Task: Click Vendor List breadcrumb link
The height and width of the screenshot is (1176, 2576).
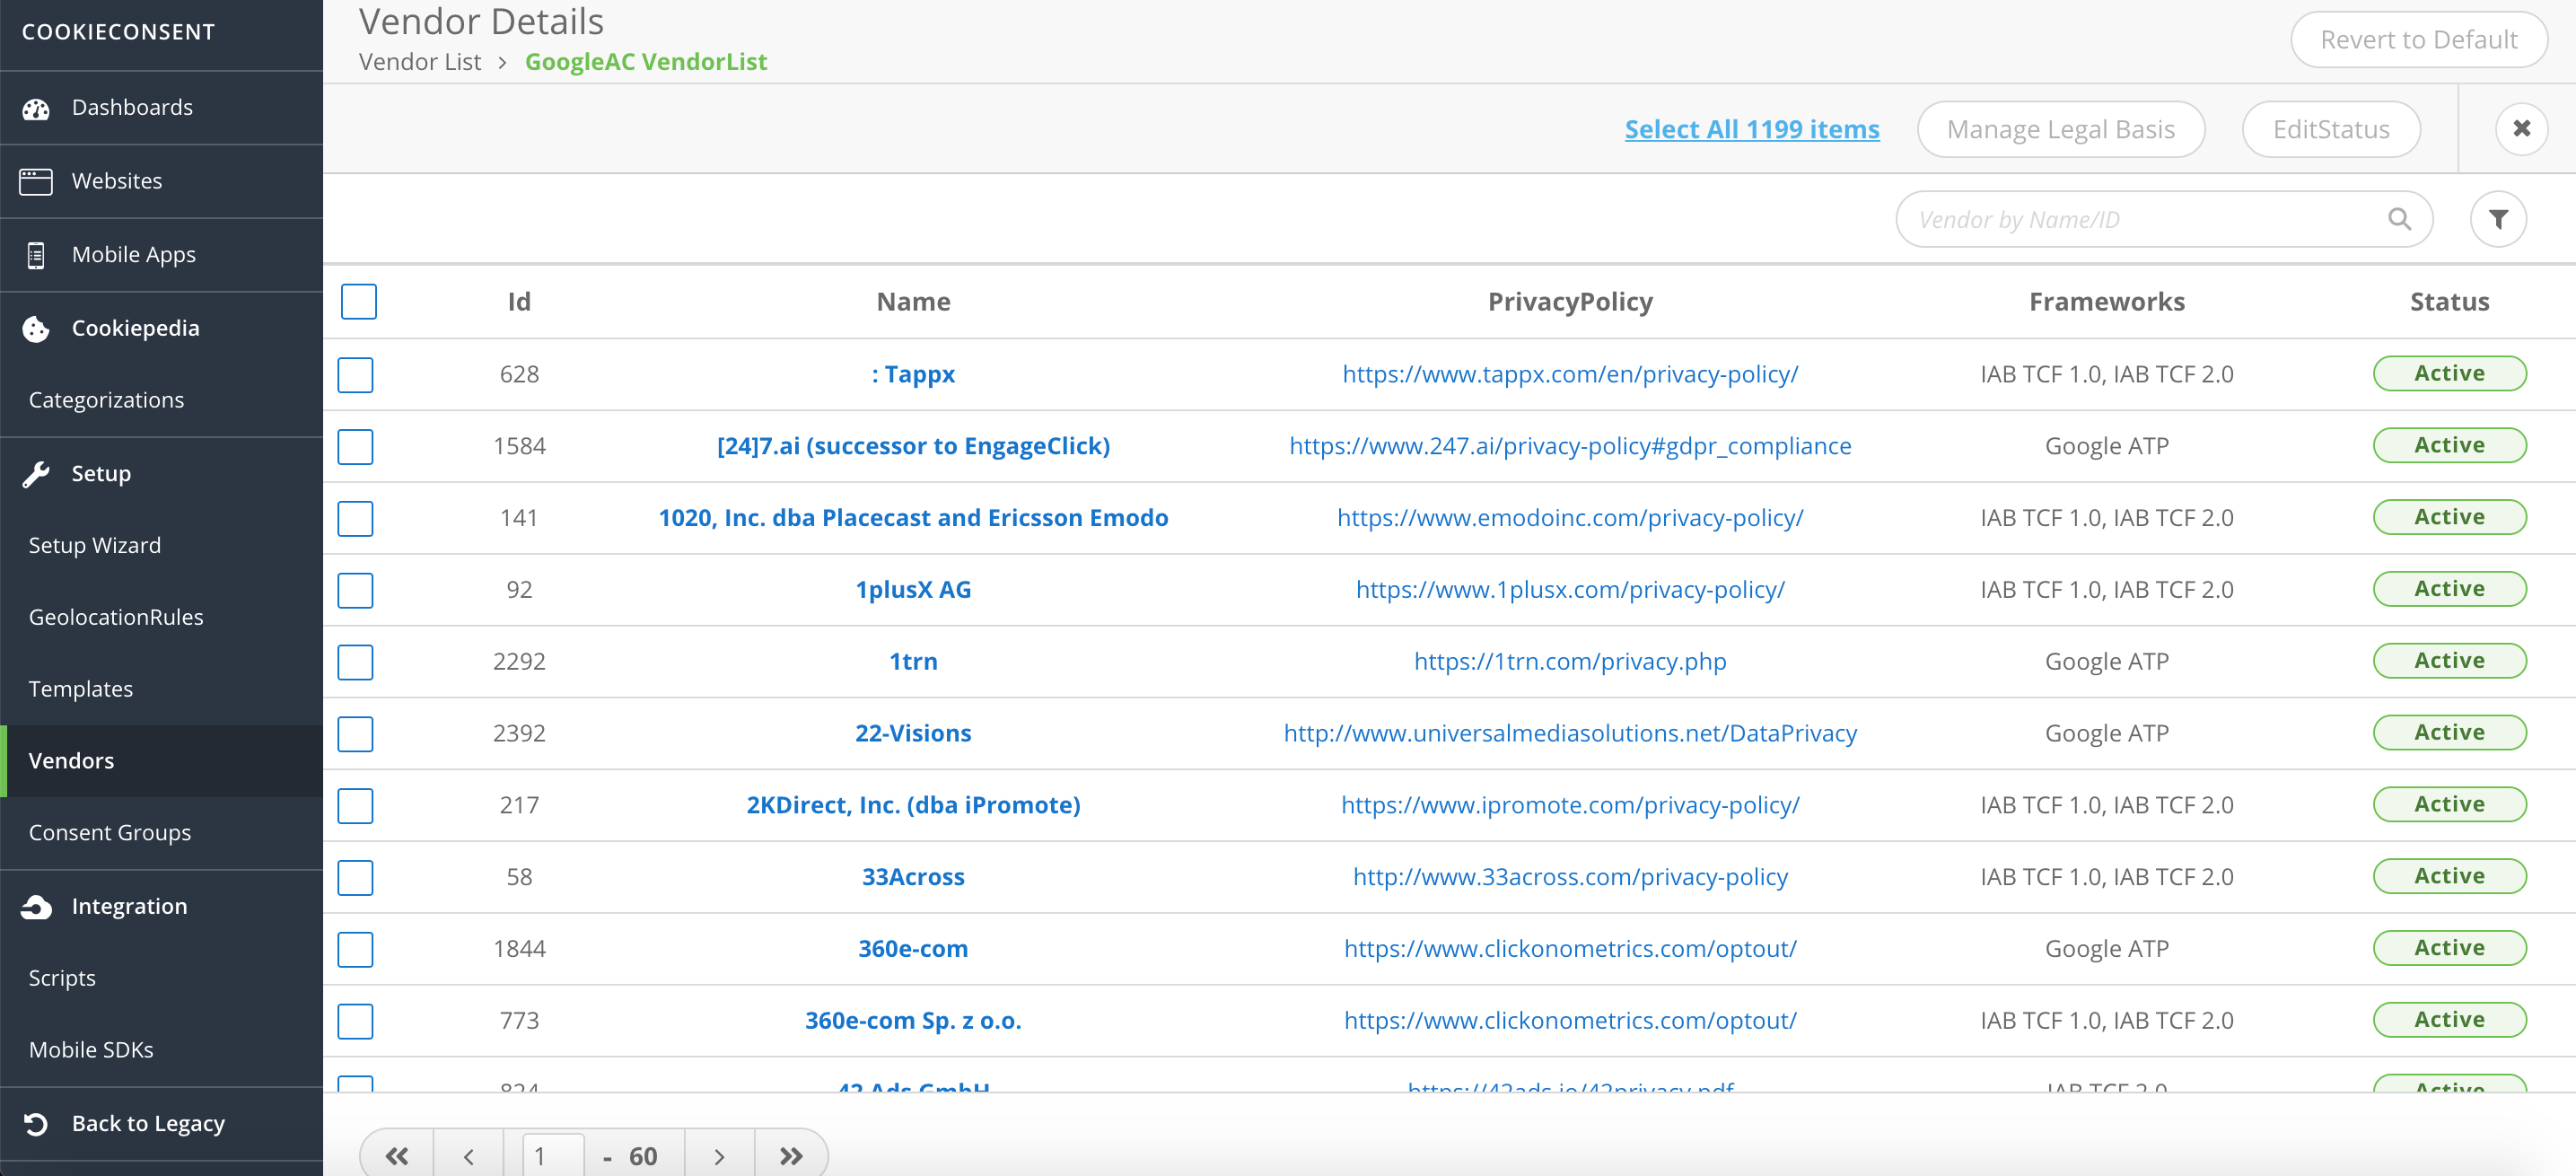Action: 420,62
